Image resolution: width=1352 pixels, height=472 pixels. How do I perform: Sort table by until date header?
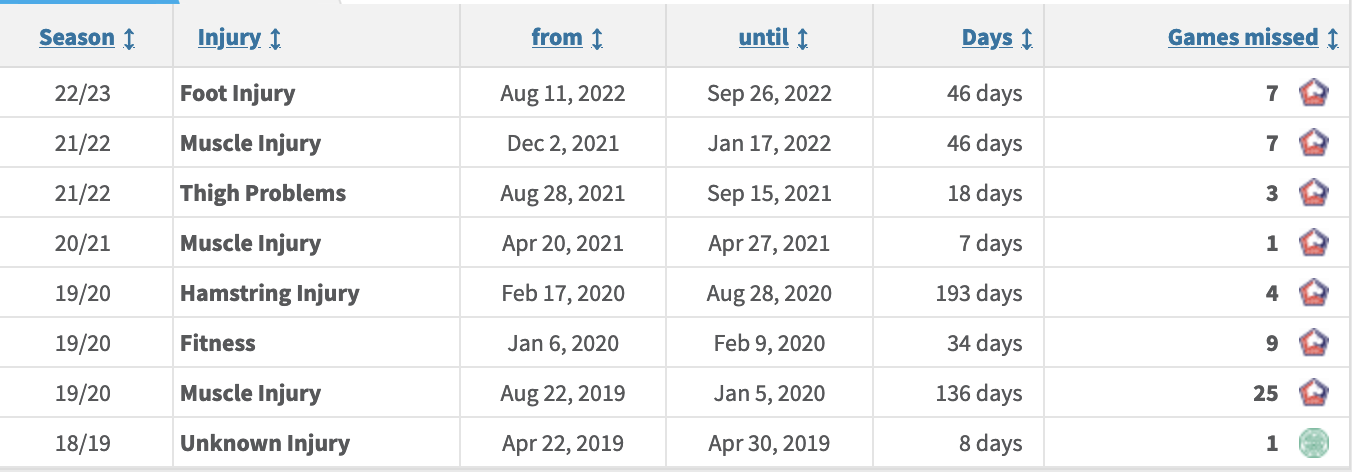[764, 38]
